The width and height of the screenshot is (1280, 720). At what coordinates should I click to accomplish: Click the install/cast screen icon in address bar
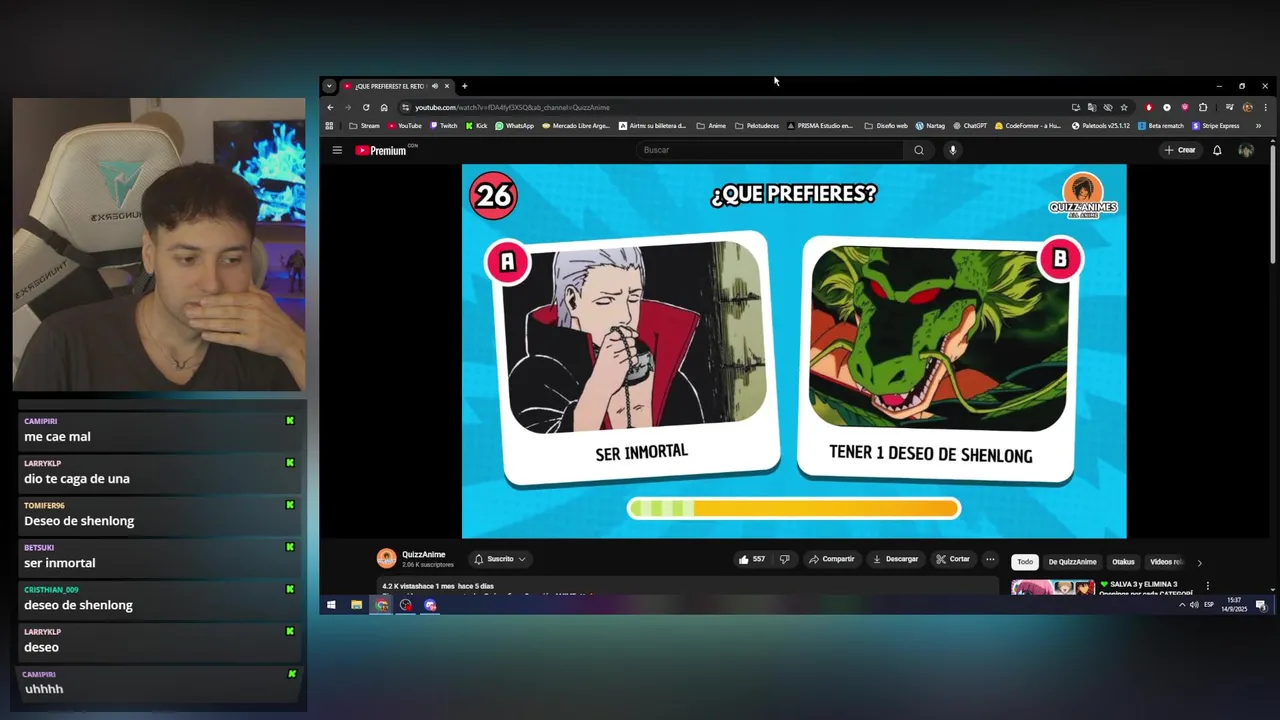(x=1076, y=107)
